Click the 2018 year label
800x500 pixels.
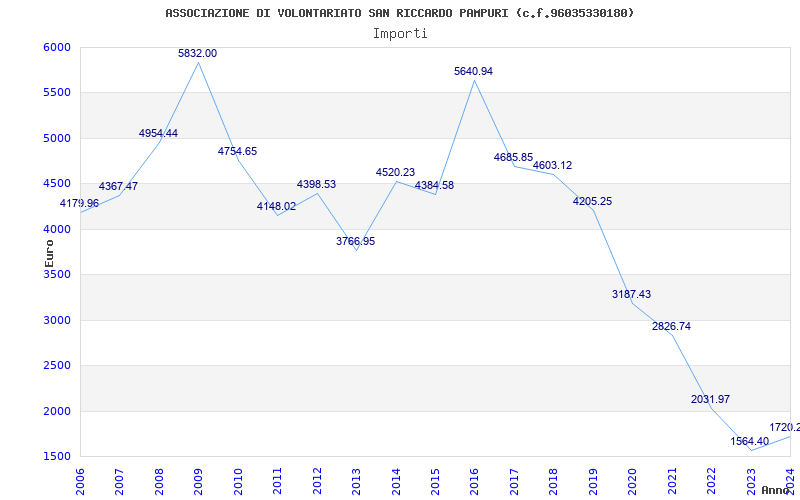(x=554, y=481)
